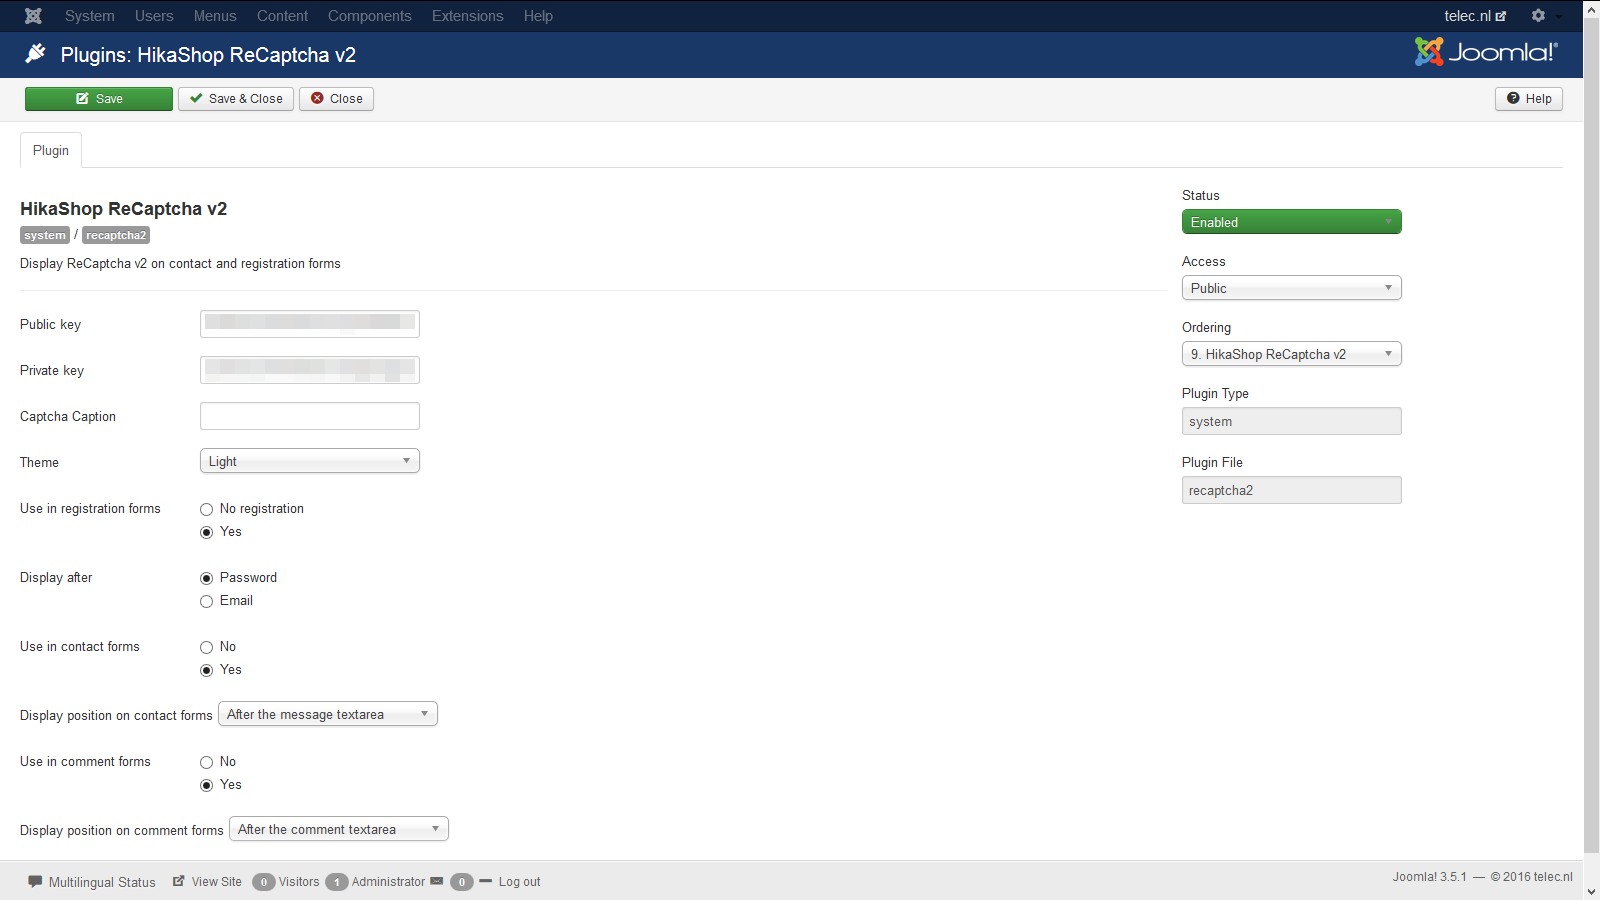Open the Users menu
1600x900 pixels.
154,16
